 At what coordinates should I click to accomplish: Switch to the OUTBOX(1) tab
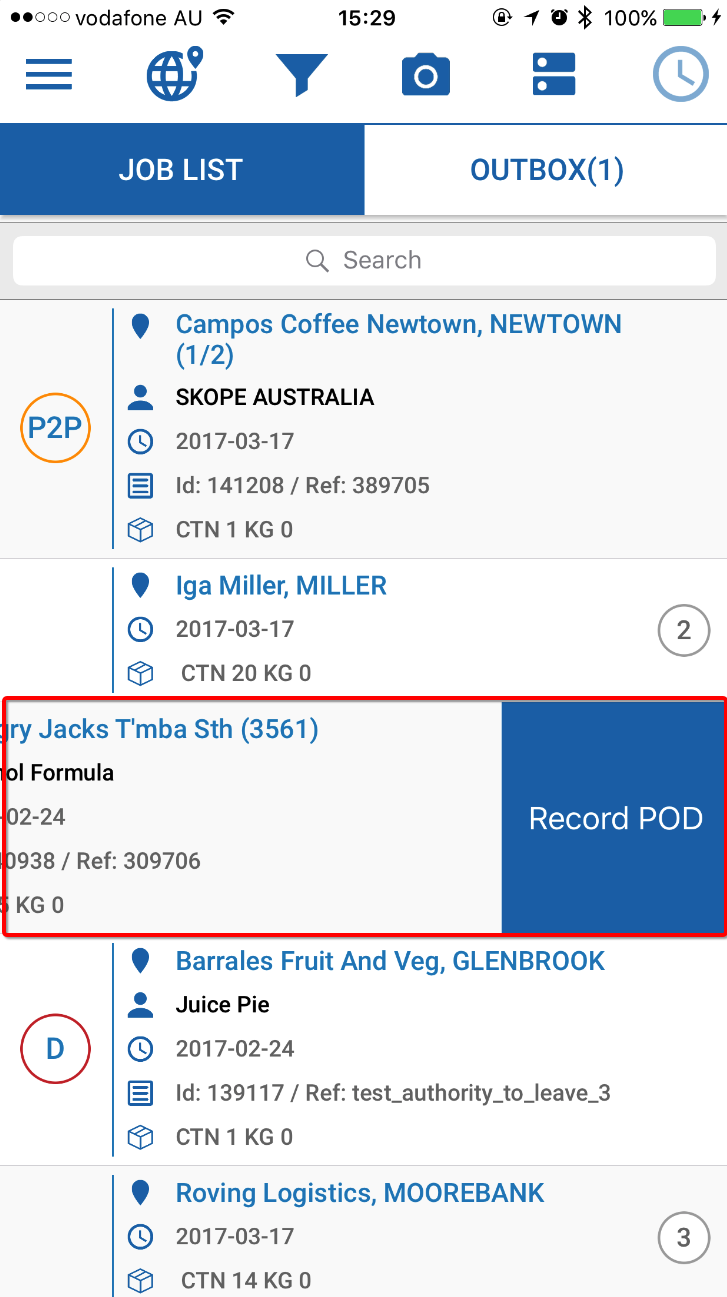546,170
